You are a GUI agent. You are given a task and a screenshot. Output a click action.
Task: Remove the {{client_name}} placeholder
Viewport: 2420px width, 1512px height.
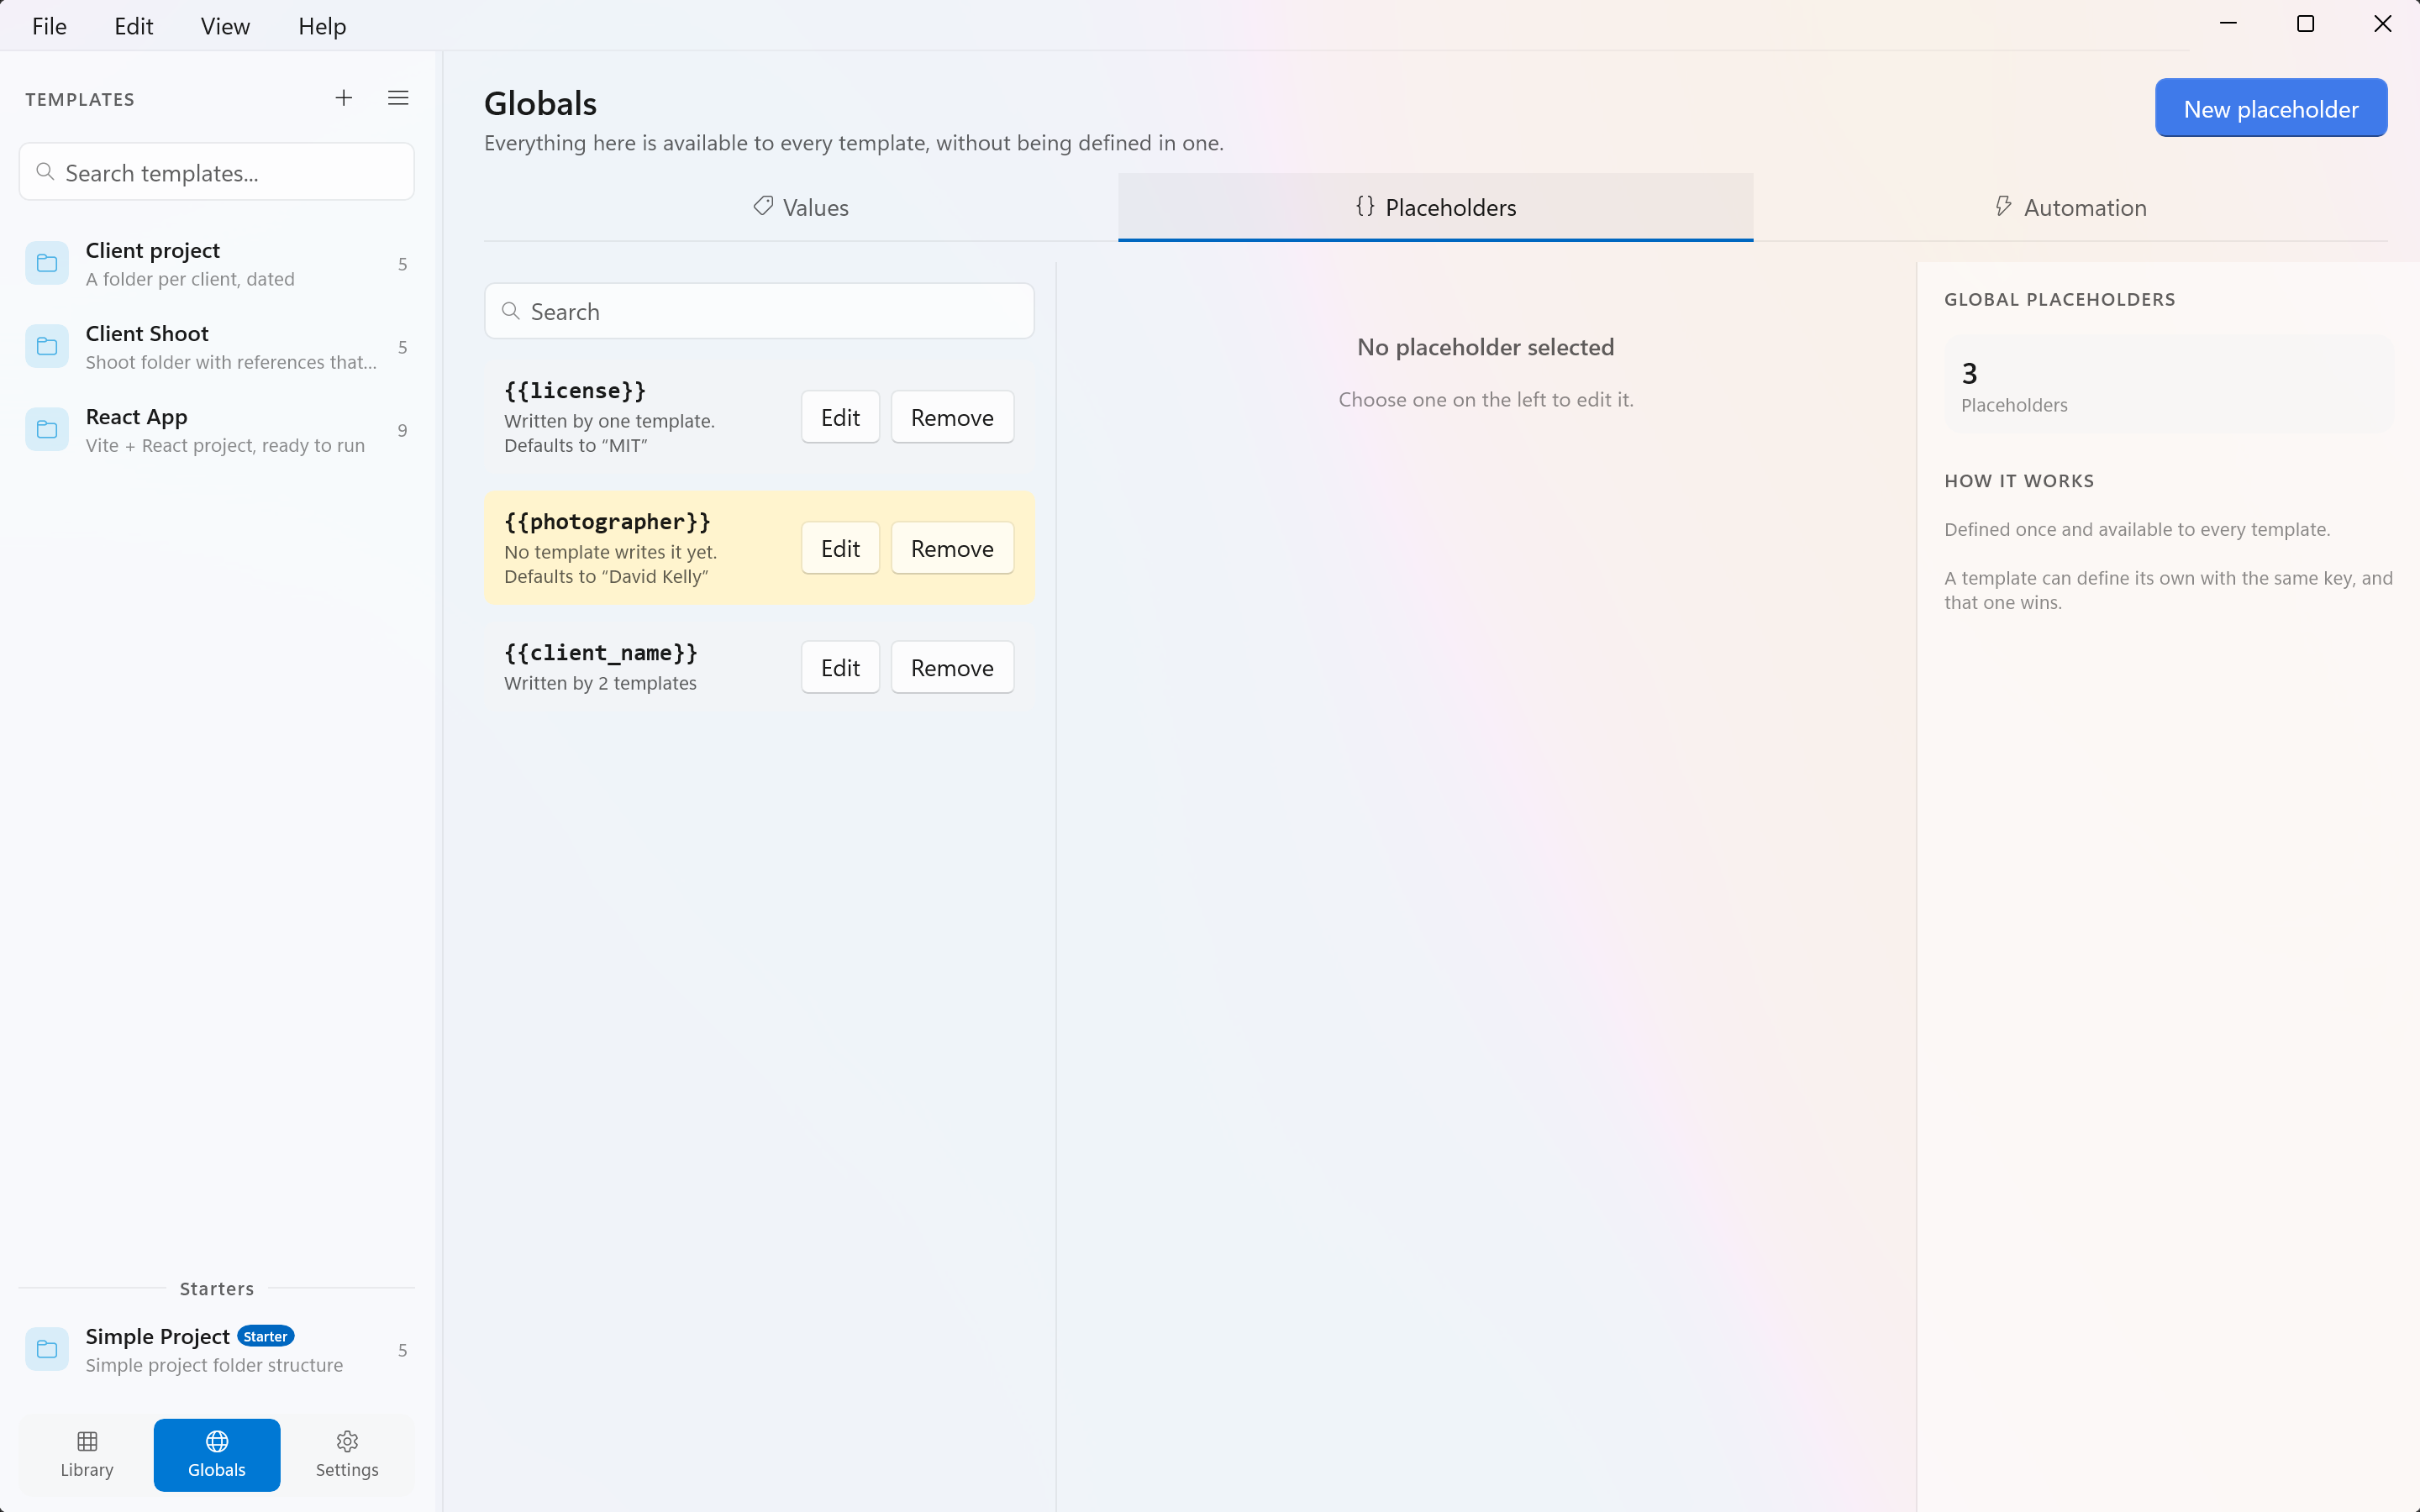[952, 667]
